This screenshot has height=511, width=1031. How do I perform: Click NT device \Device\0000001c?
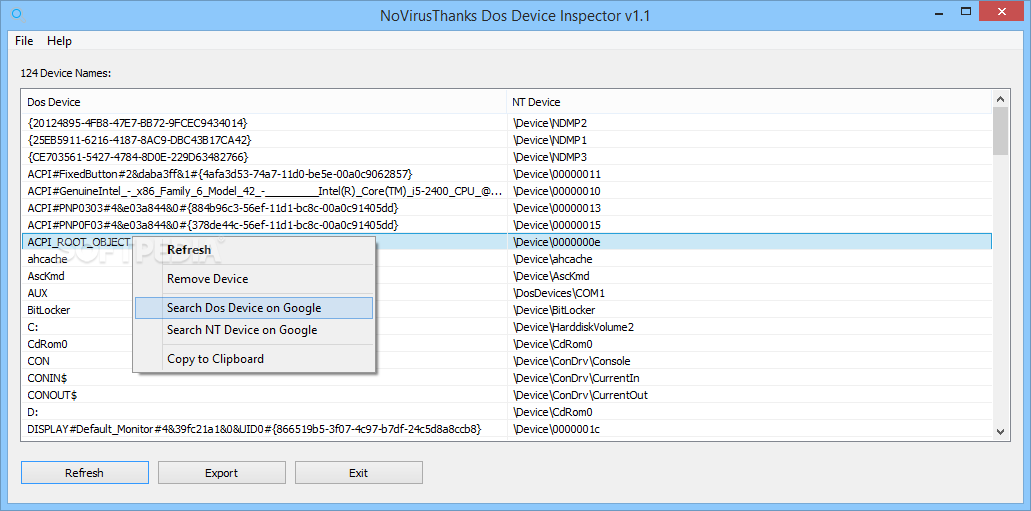pyautogui.click(x=556, y=429)
